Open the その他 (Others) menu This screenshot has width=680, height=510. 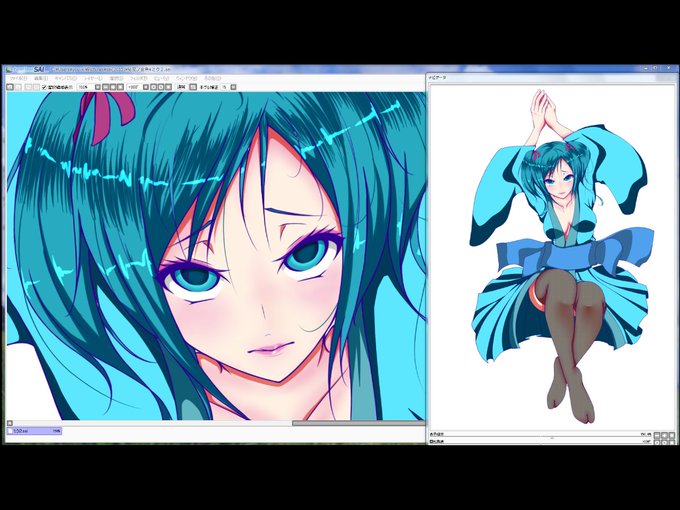pyautogui.click(x=212, y=78)
